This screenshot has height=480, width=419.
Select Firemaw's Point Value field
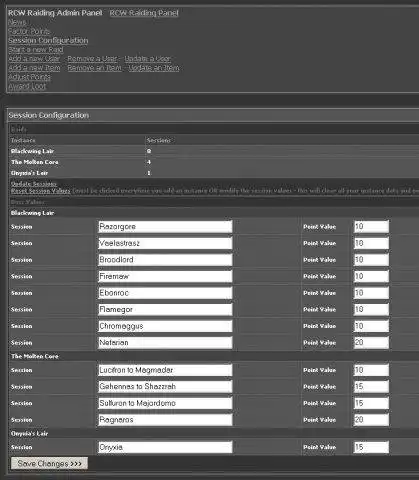pos(371,276)
